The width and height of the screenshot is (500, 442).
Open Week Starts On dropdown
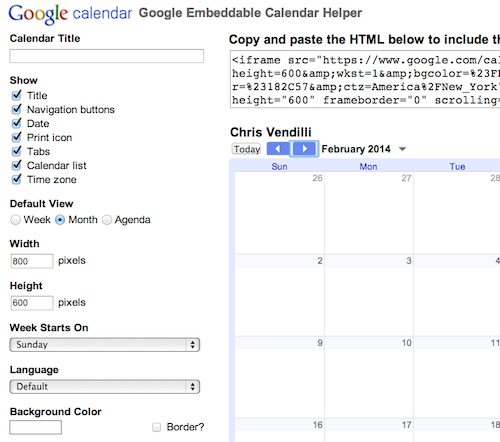coord(105,345)
